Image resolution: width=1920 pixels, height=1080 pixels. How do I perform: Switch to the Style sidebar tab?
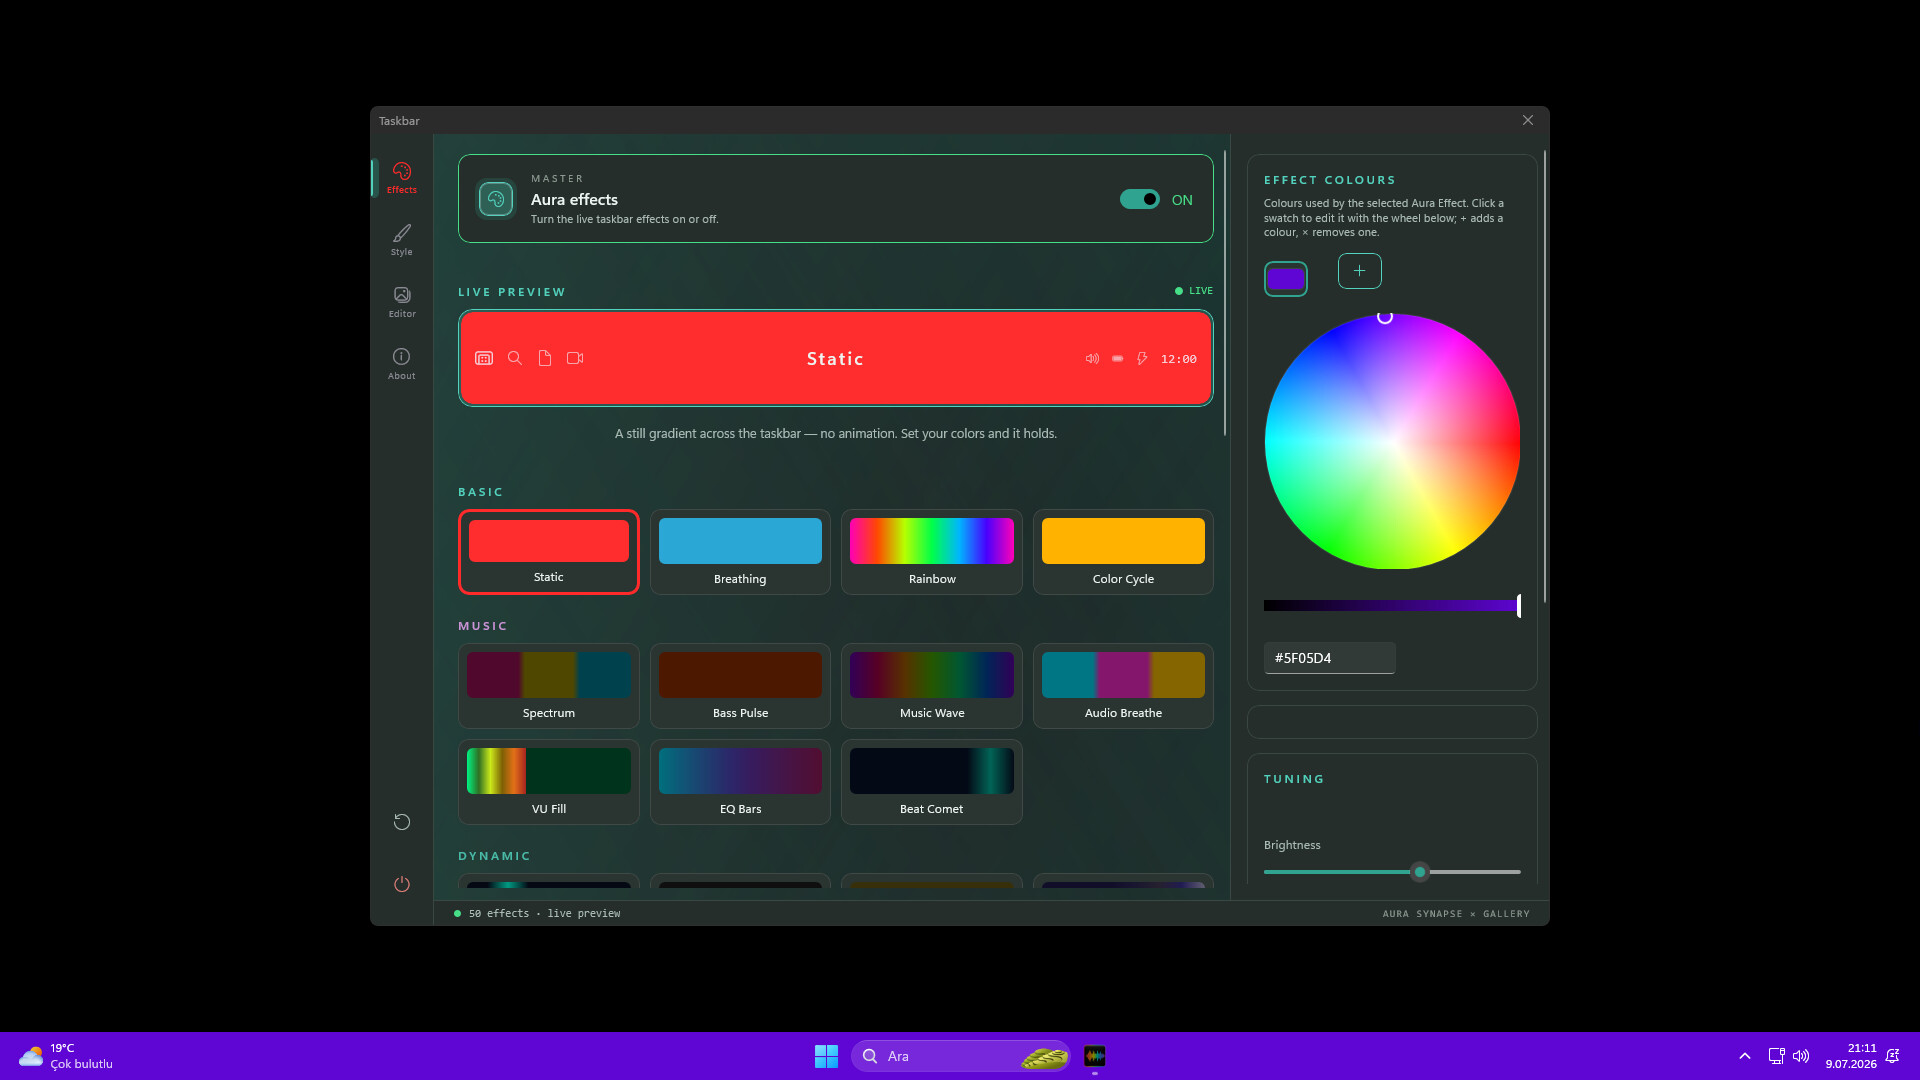(401, 240)
